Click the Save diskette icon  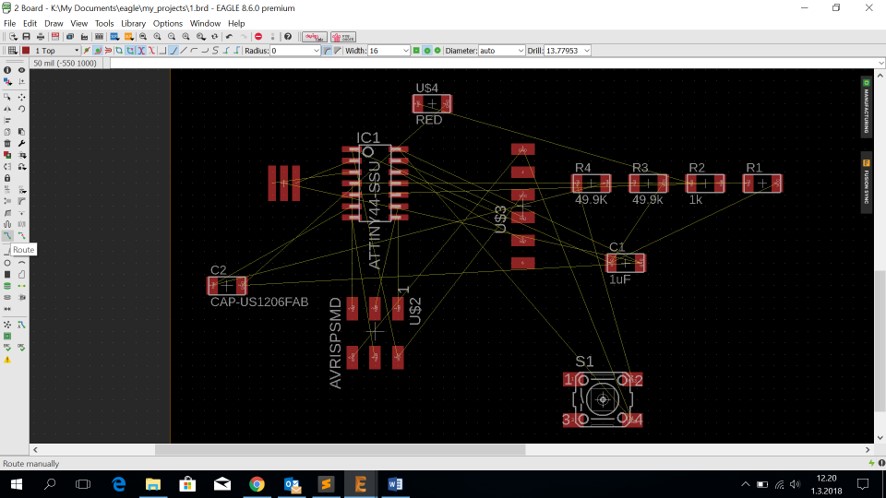(26, 37)
